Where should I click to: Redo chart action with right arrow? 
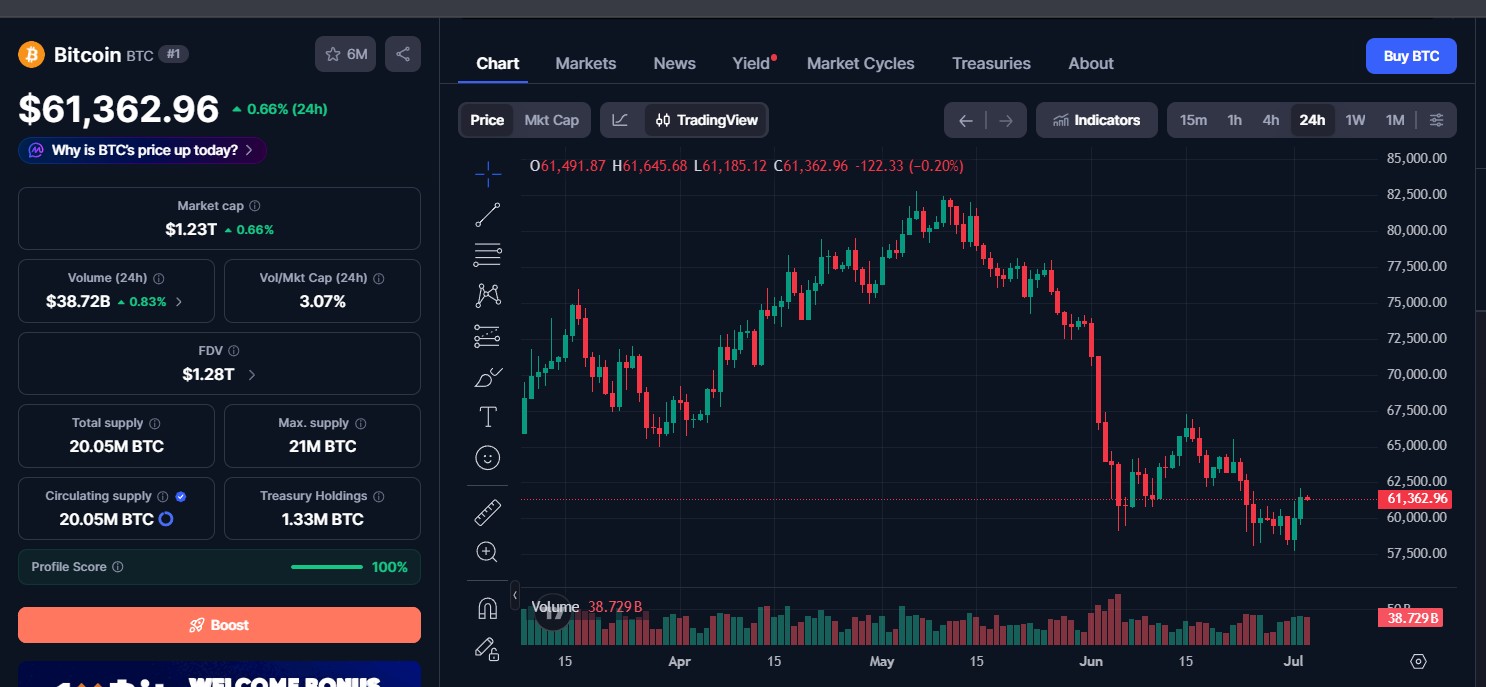coord(1006,120)
